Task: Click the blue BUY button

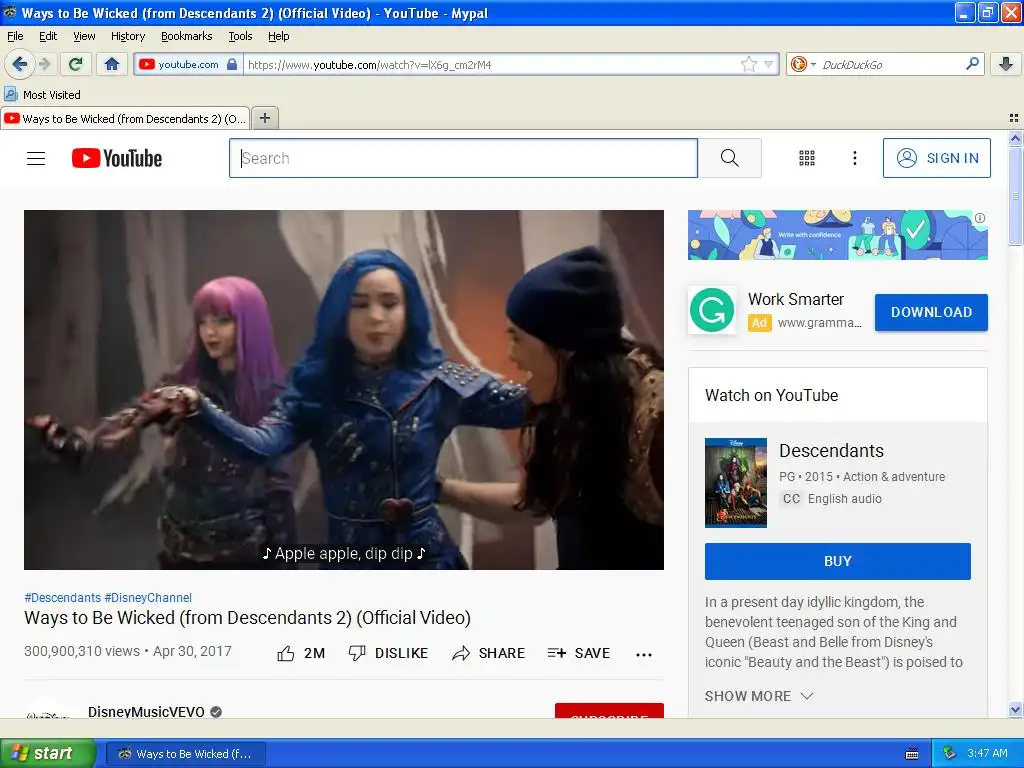Action: coord(837,561)
